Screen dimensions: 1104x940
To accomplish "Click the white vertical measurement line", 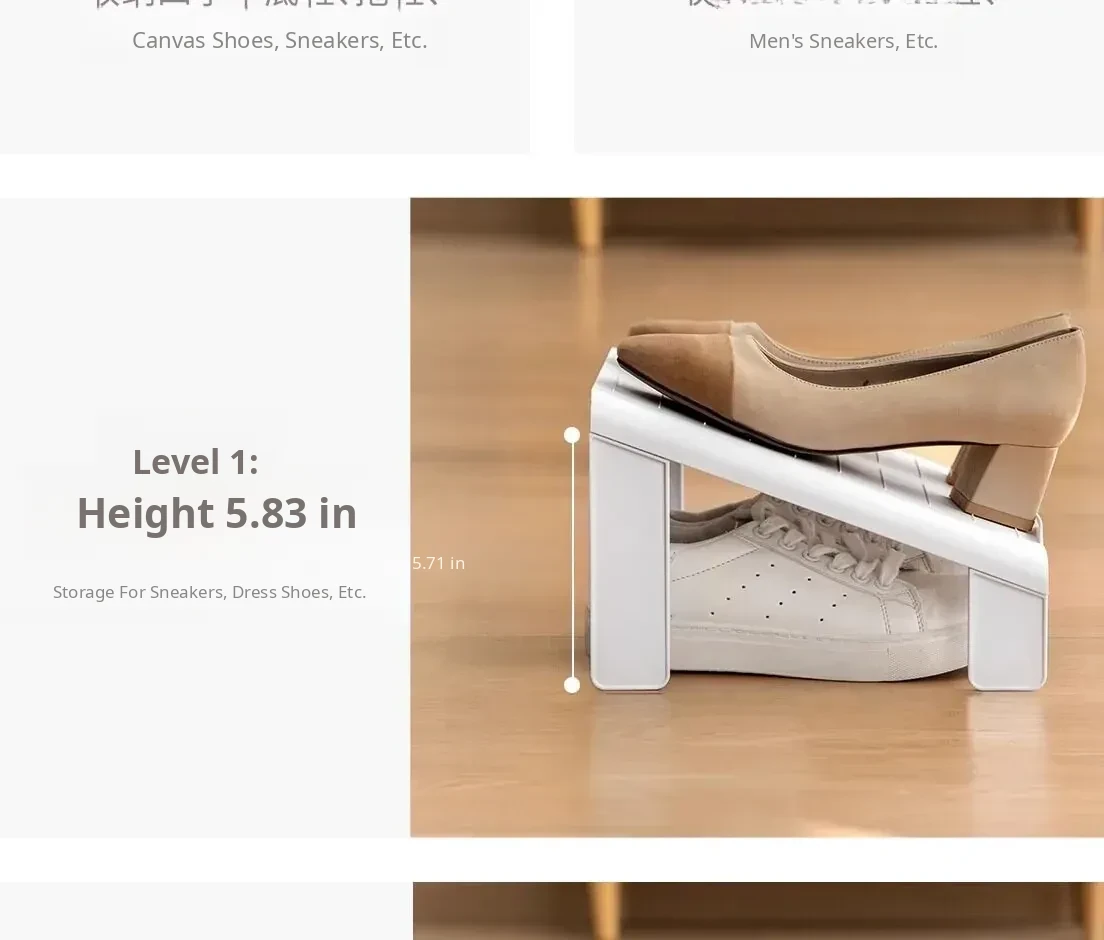I will click(x=573, y=560).
